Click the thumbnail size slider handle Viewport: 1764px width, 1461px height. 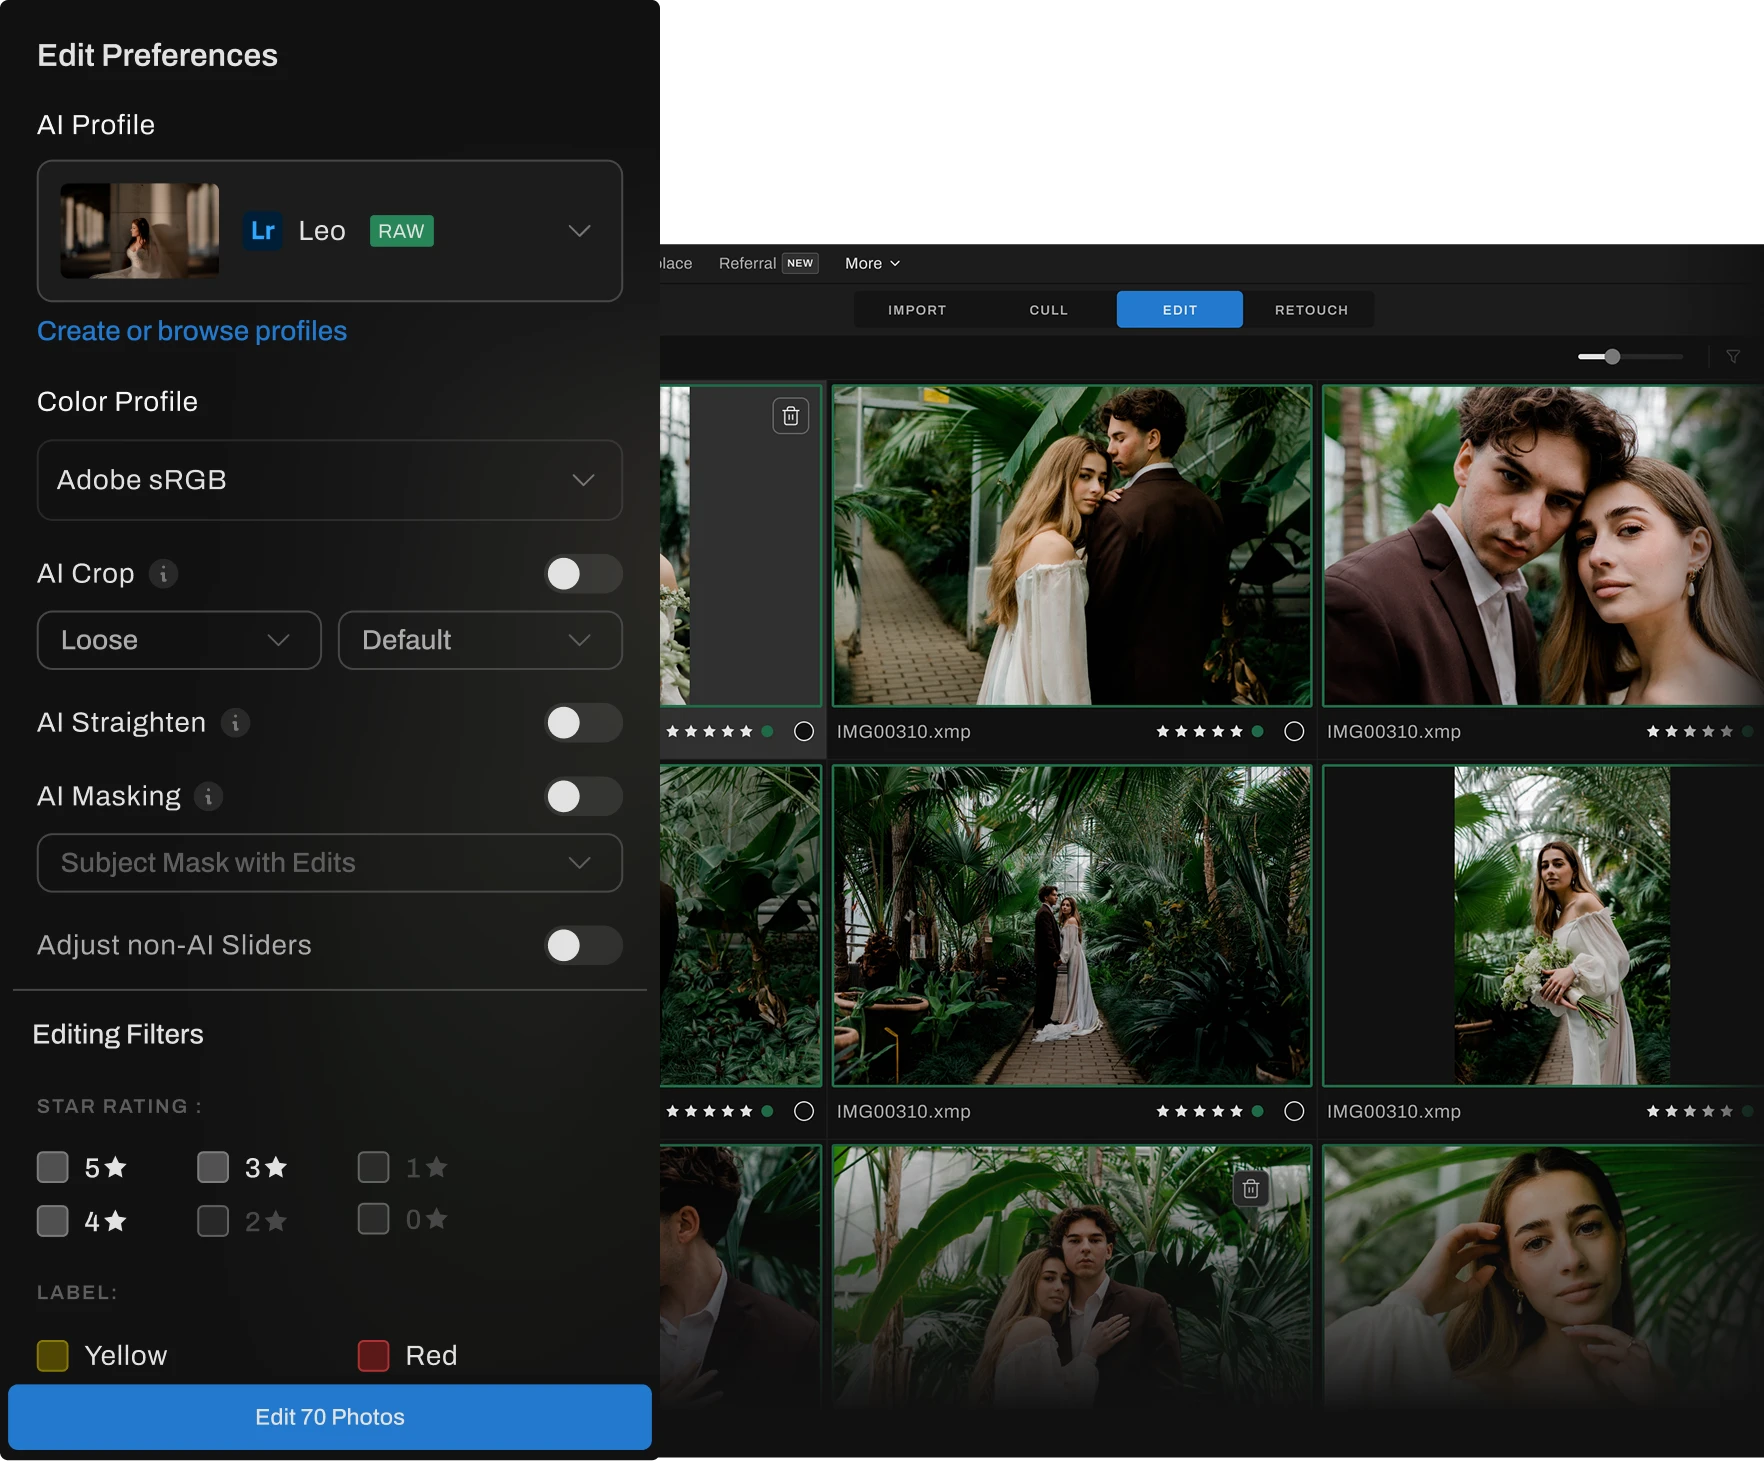pos(1612,357)
